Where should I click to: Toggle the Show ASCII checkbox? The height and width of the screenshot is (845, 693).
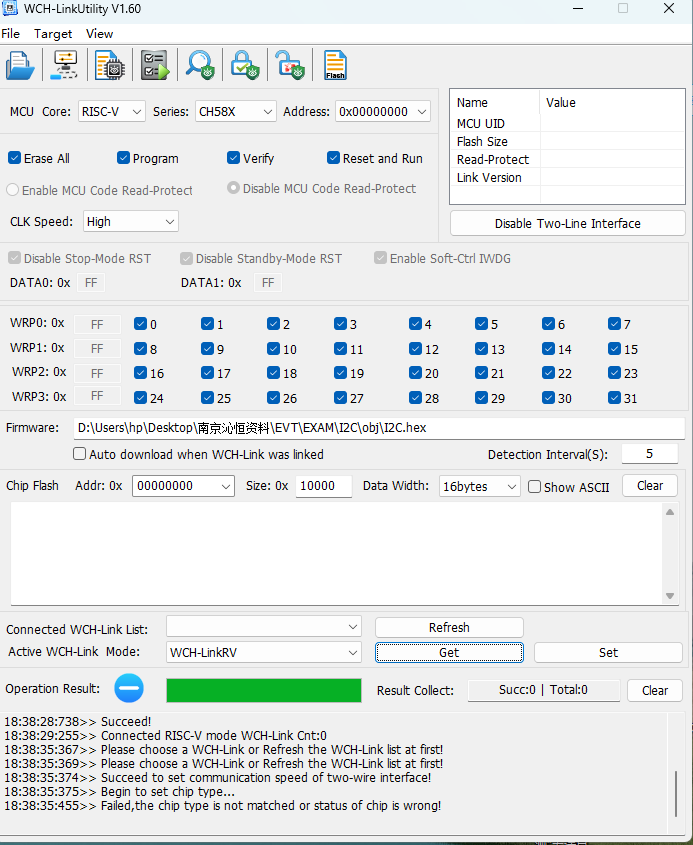click(x=535, y=487)
